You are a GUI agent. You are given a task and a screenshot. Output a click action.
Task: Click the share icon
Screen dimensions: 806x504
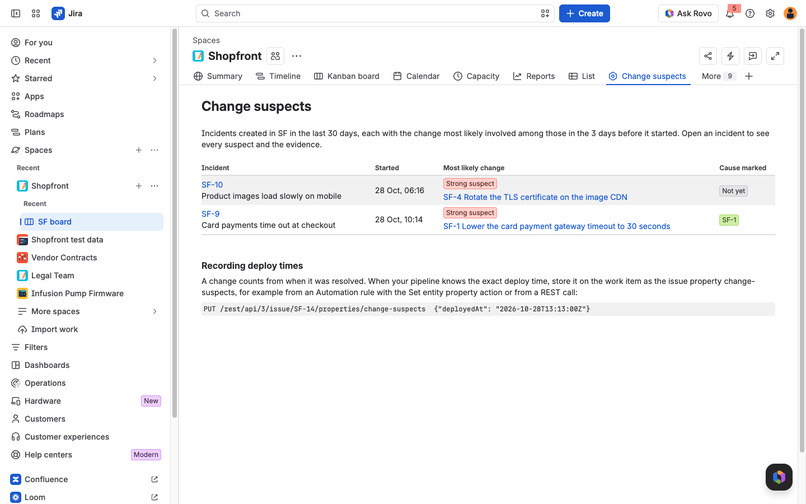708,56
